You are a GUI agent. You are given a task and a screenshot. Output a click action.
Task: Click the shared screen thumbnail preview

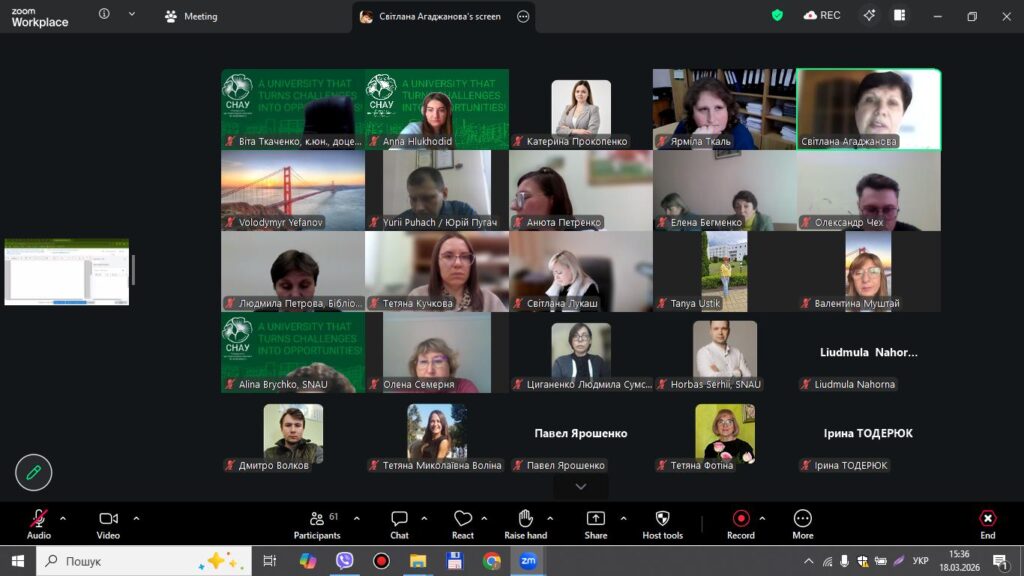[67, 272]
